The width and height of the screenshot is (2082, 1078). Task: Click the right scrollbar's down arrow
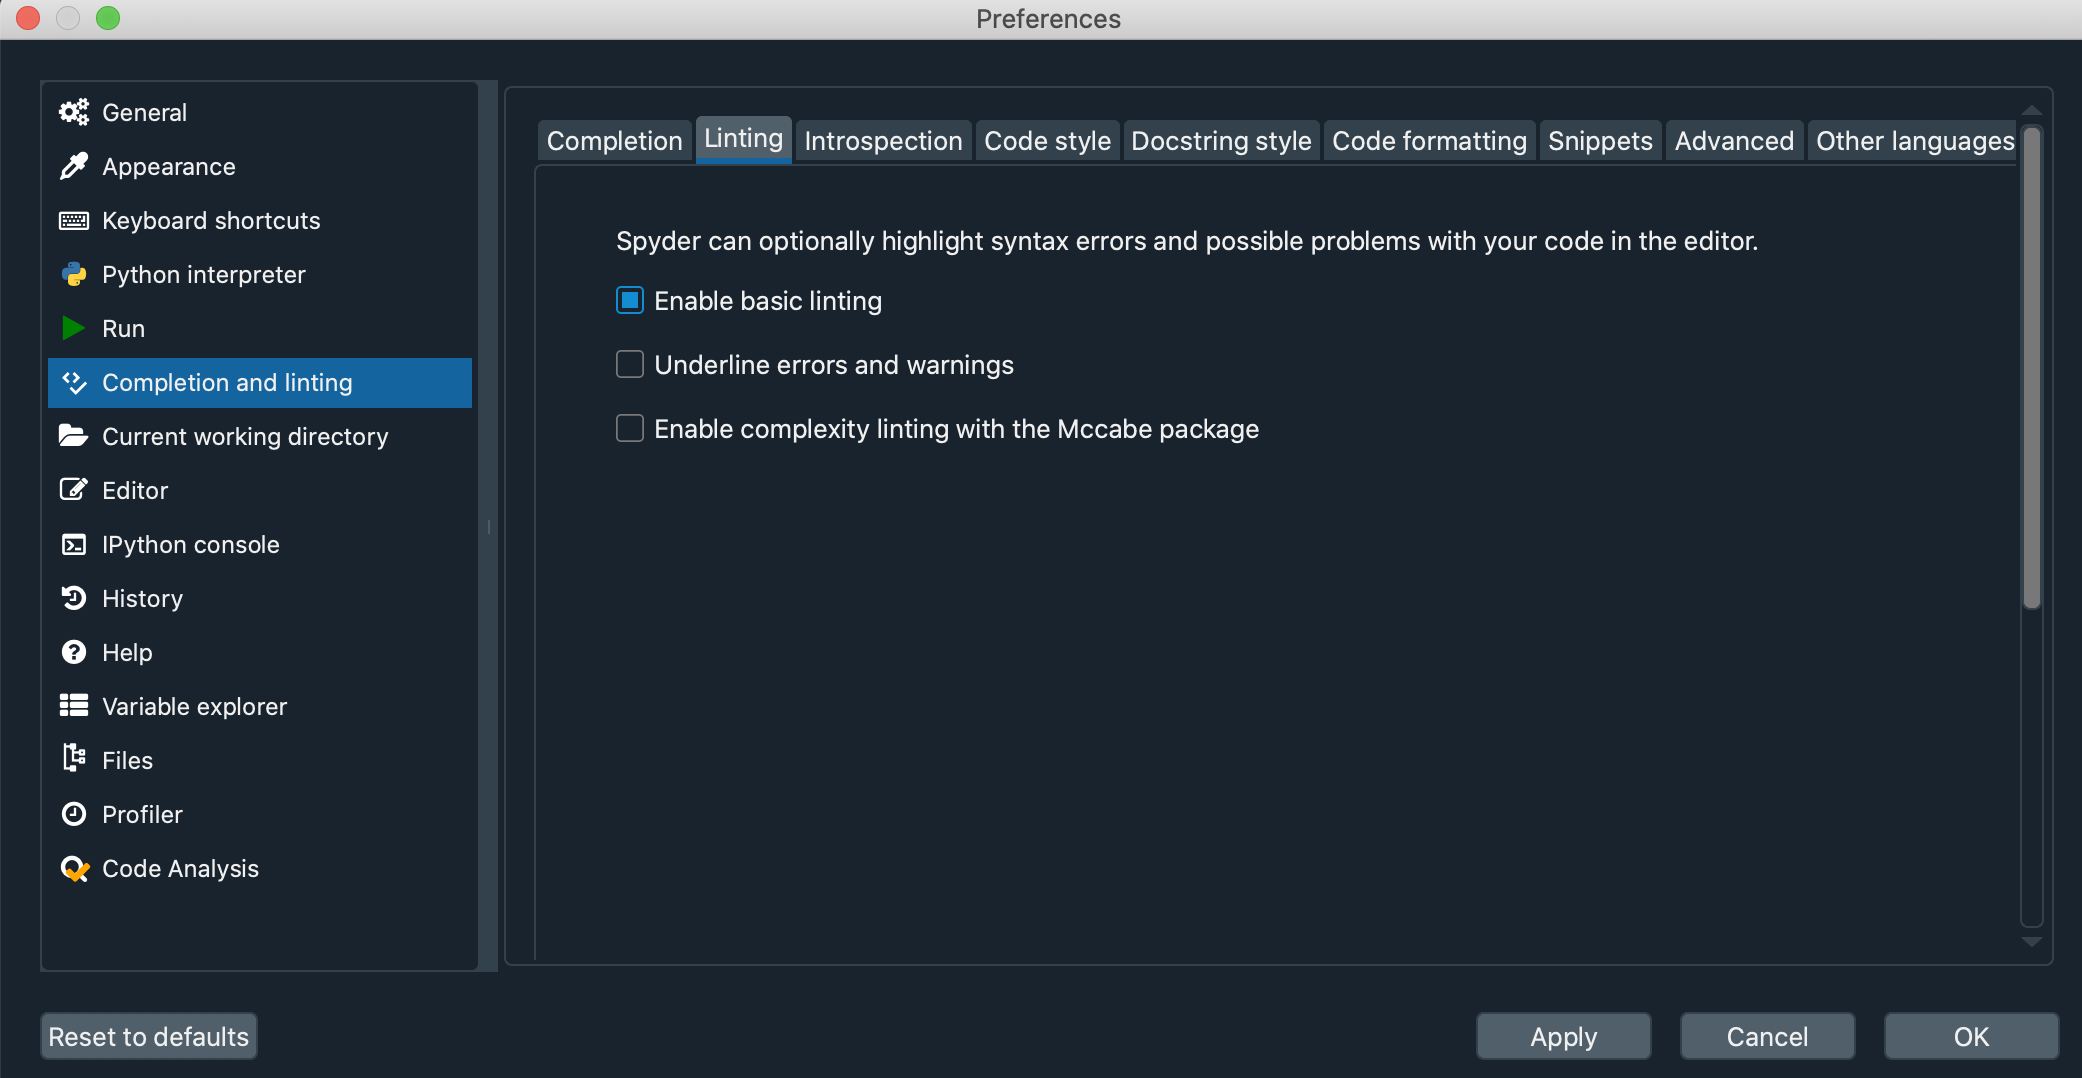click(2032, 942)
